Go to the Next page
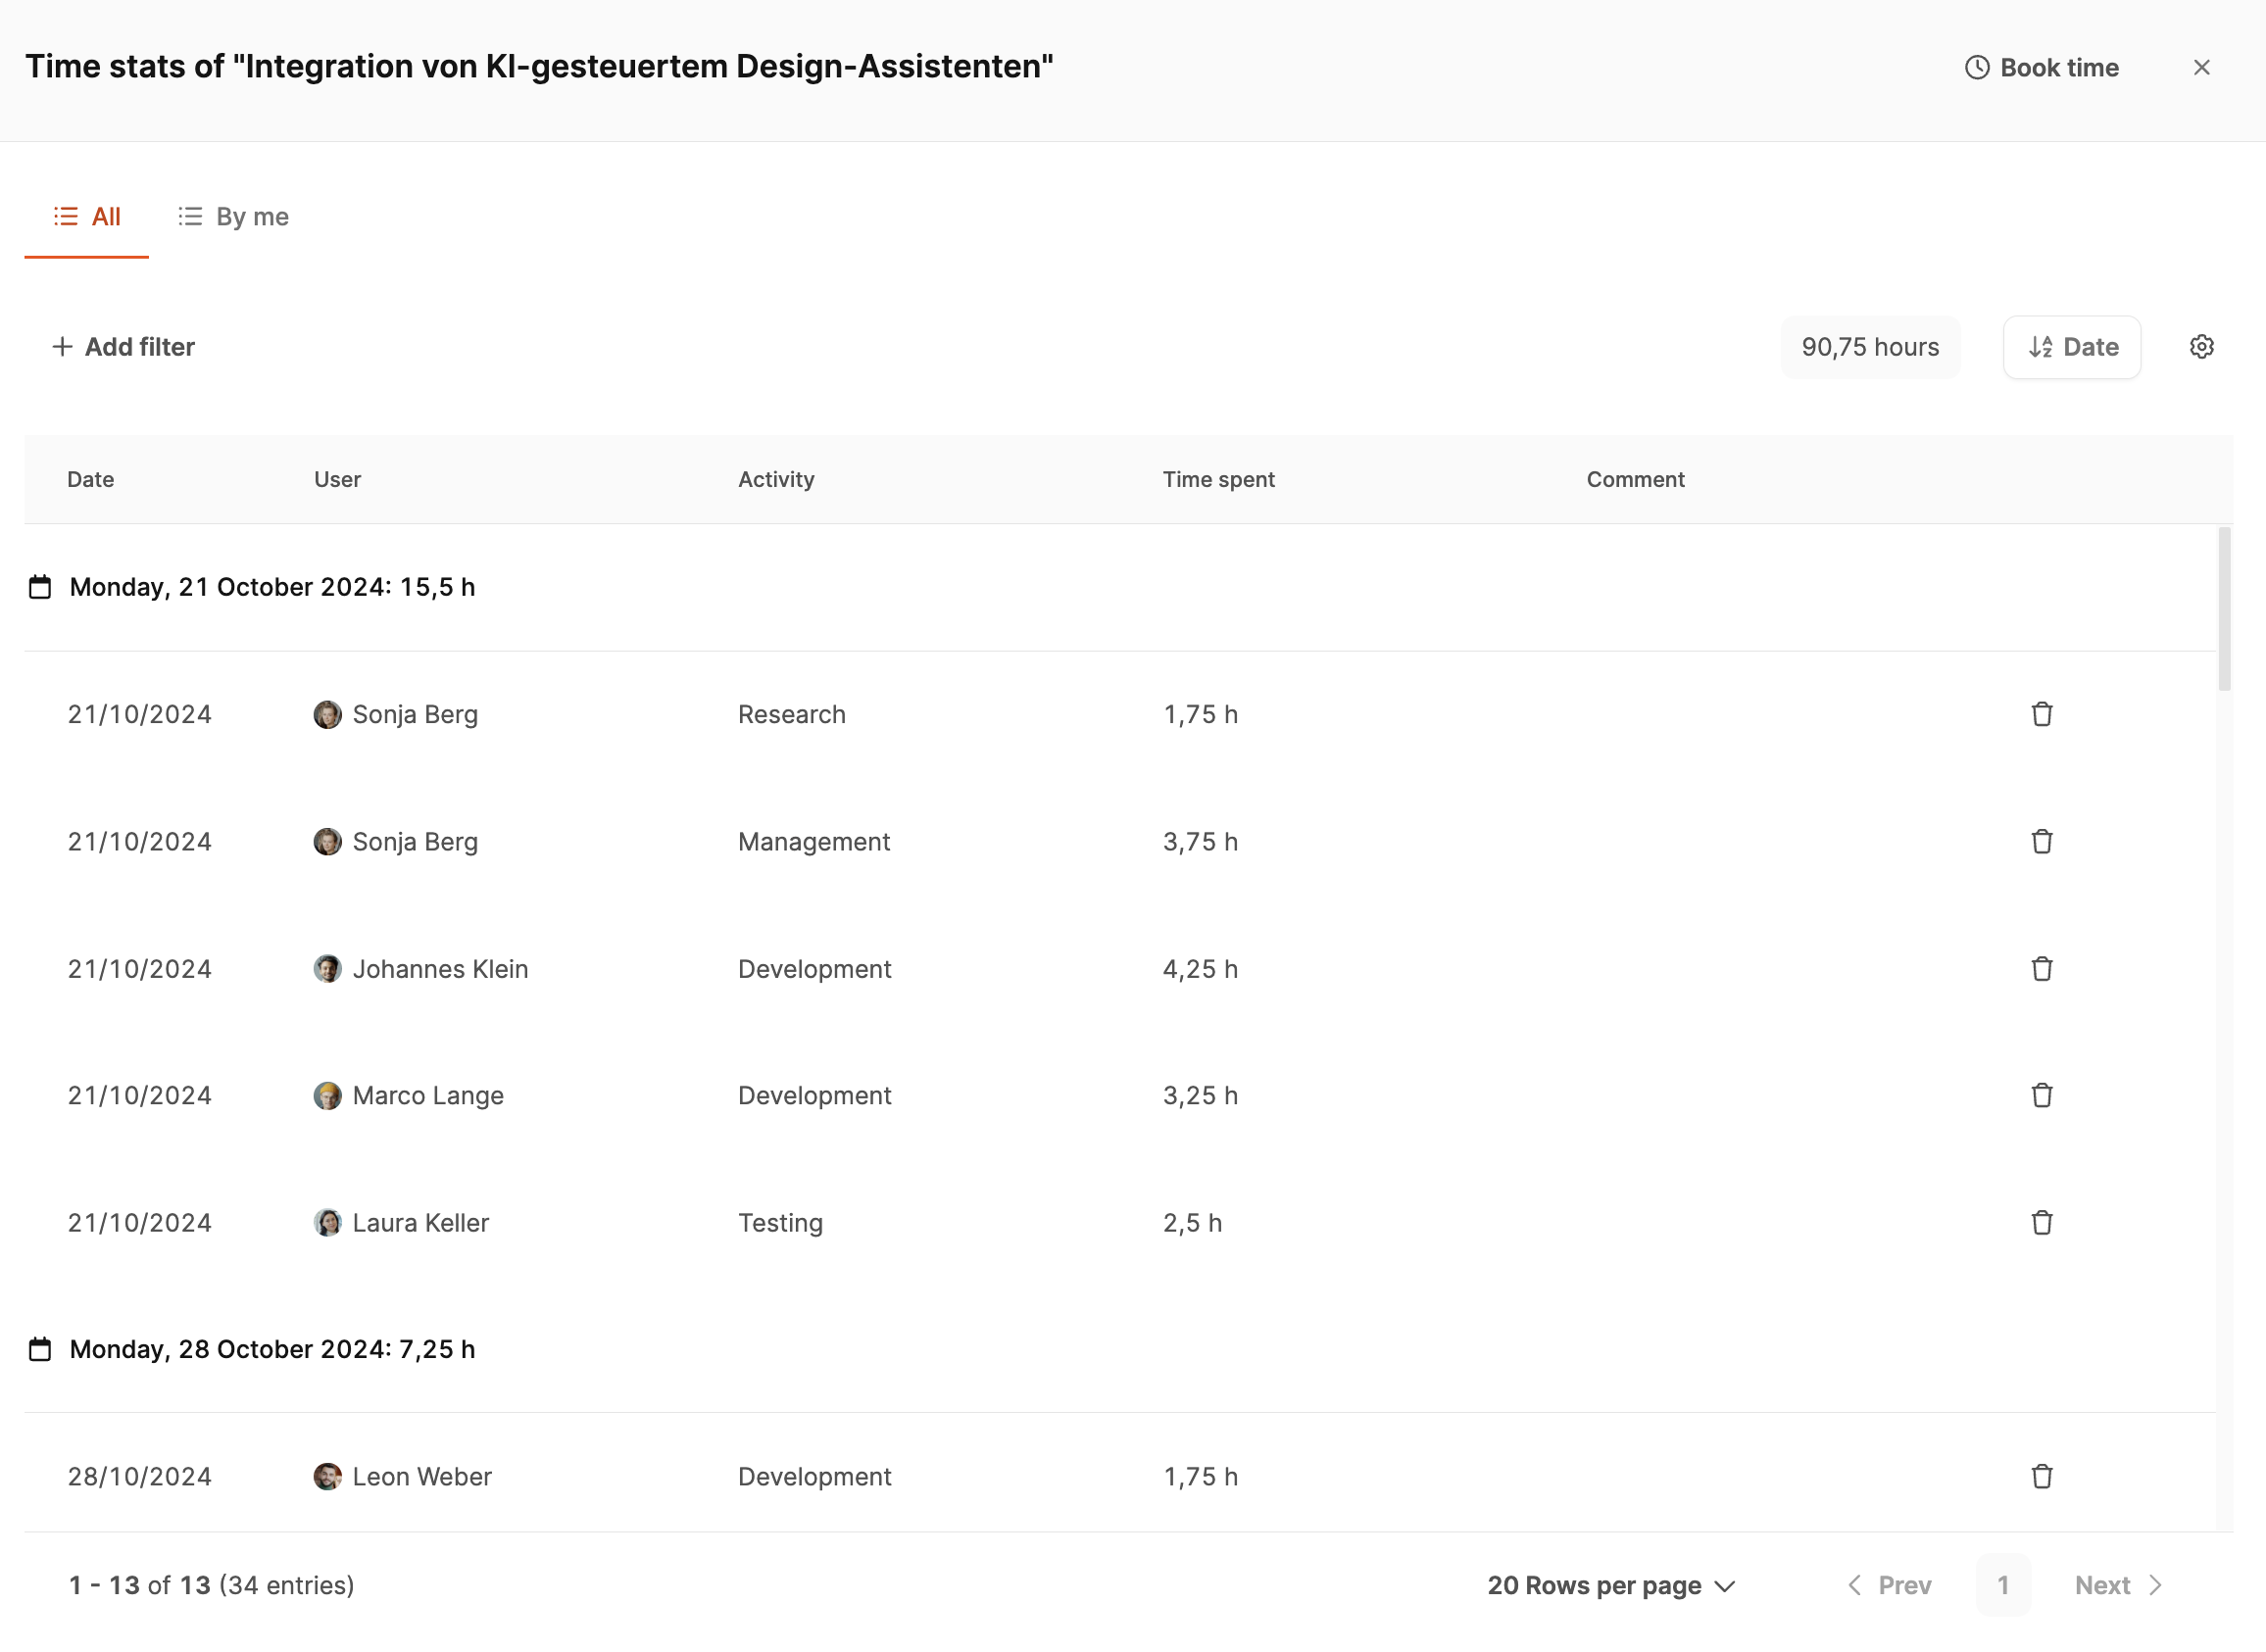The height and width of the screenshot is (1652, 2266). point(2117,1585)
